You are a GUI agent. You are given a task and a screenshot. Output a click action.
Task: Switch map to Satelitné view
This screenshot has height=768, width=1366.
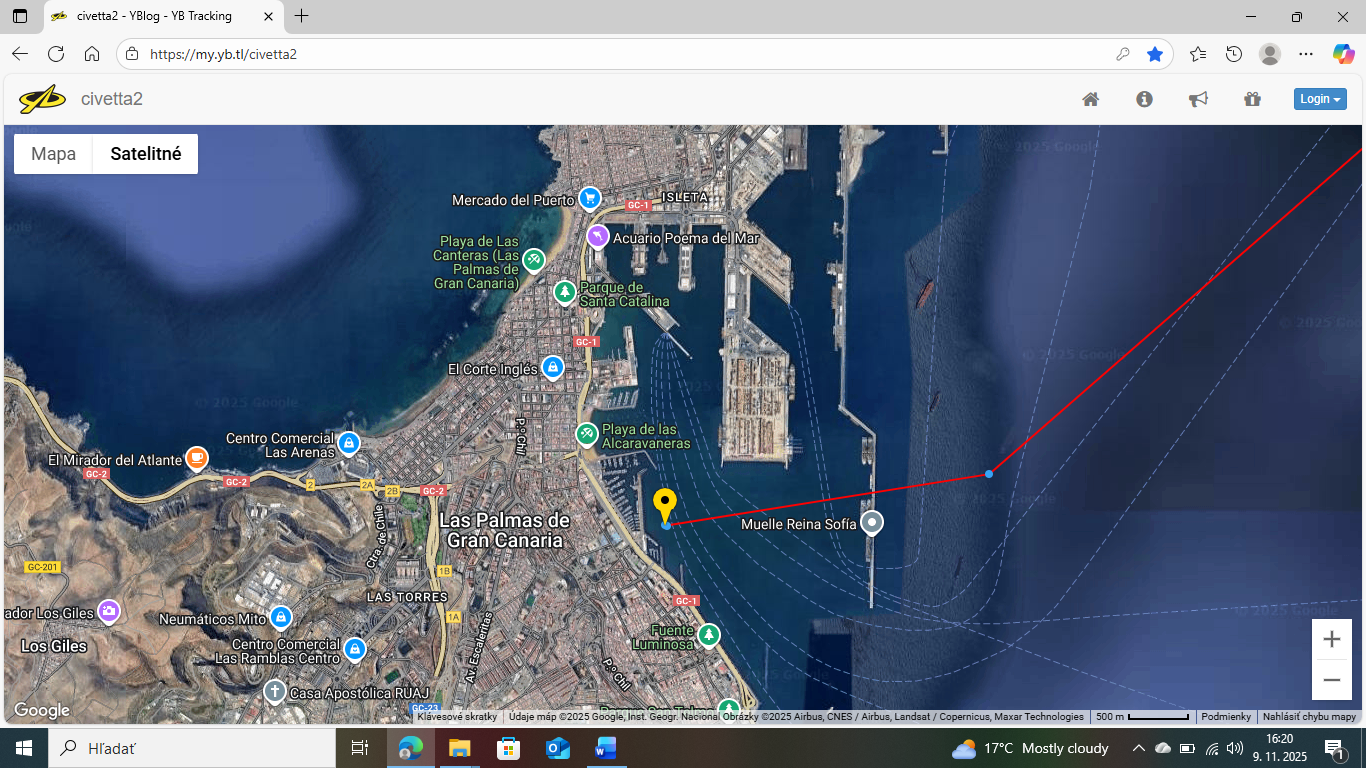pyautogui.click(x=146, y=154)
